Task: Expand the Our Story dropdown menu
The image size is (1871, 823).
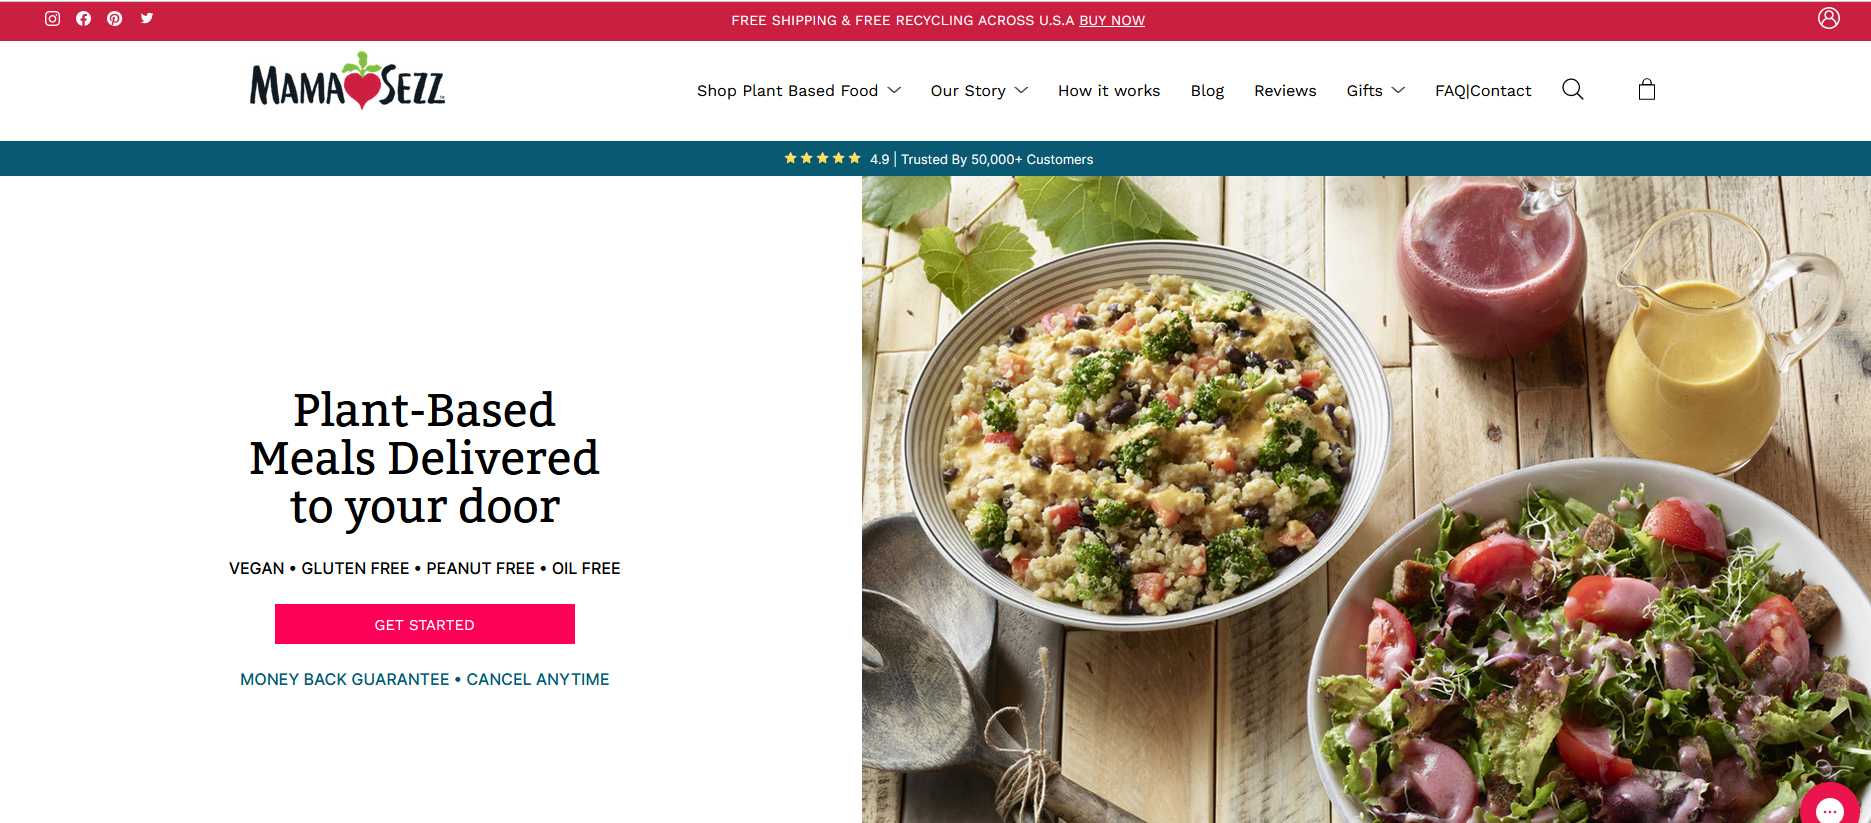Action: (x=979, y=91)
